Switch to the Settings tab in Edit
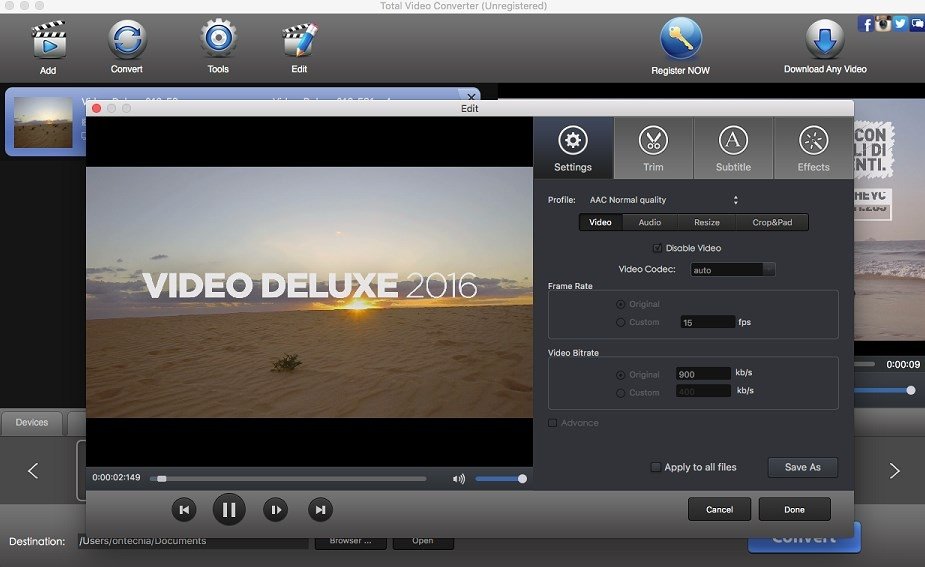Viewport: 925px width, 567px height. point(573,148)
